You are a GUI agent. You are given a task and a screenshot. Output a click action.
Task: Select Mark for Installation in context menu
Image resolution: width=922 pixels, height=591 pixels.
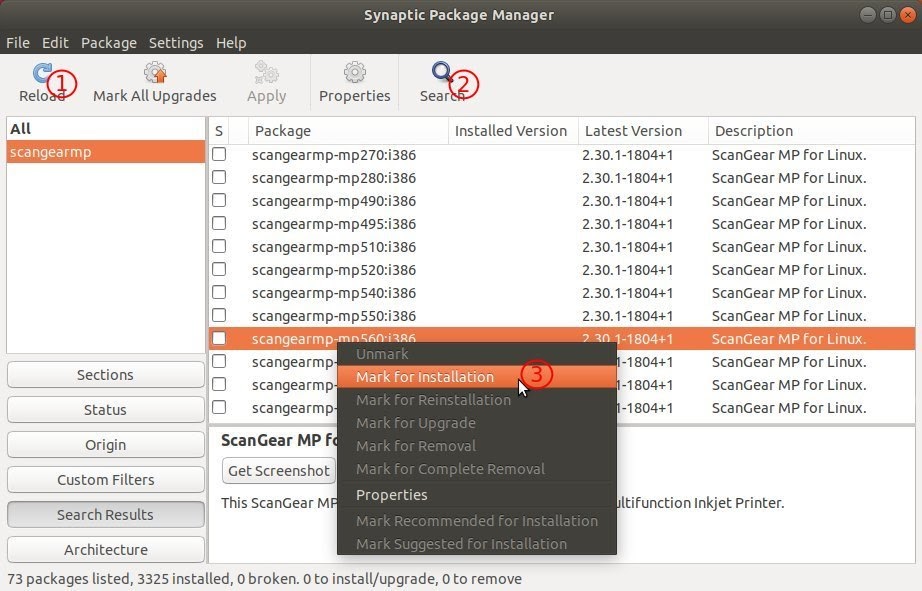tap(425, 377)
